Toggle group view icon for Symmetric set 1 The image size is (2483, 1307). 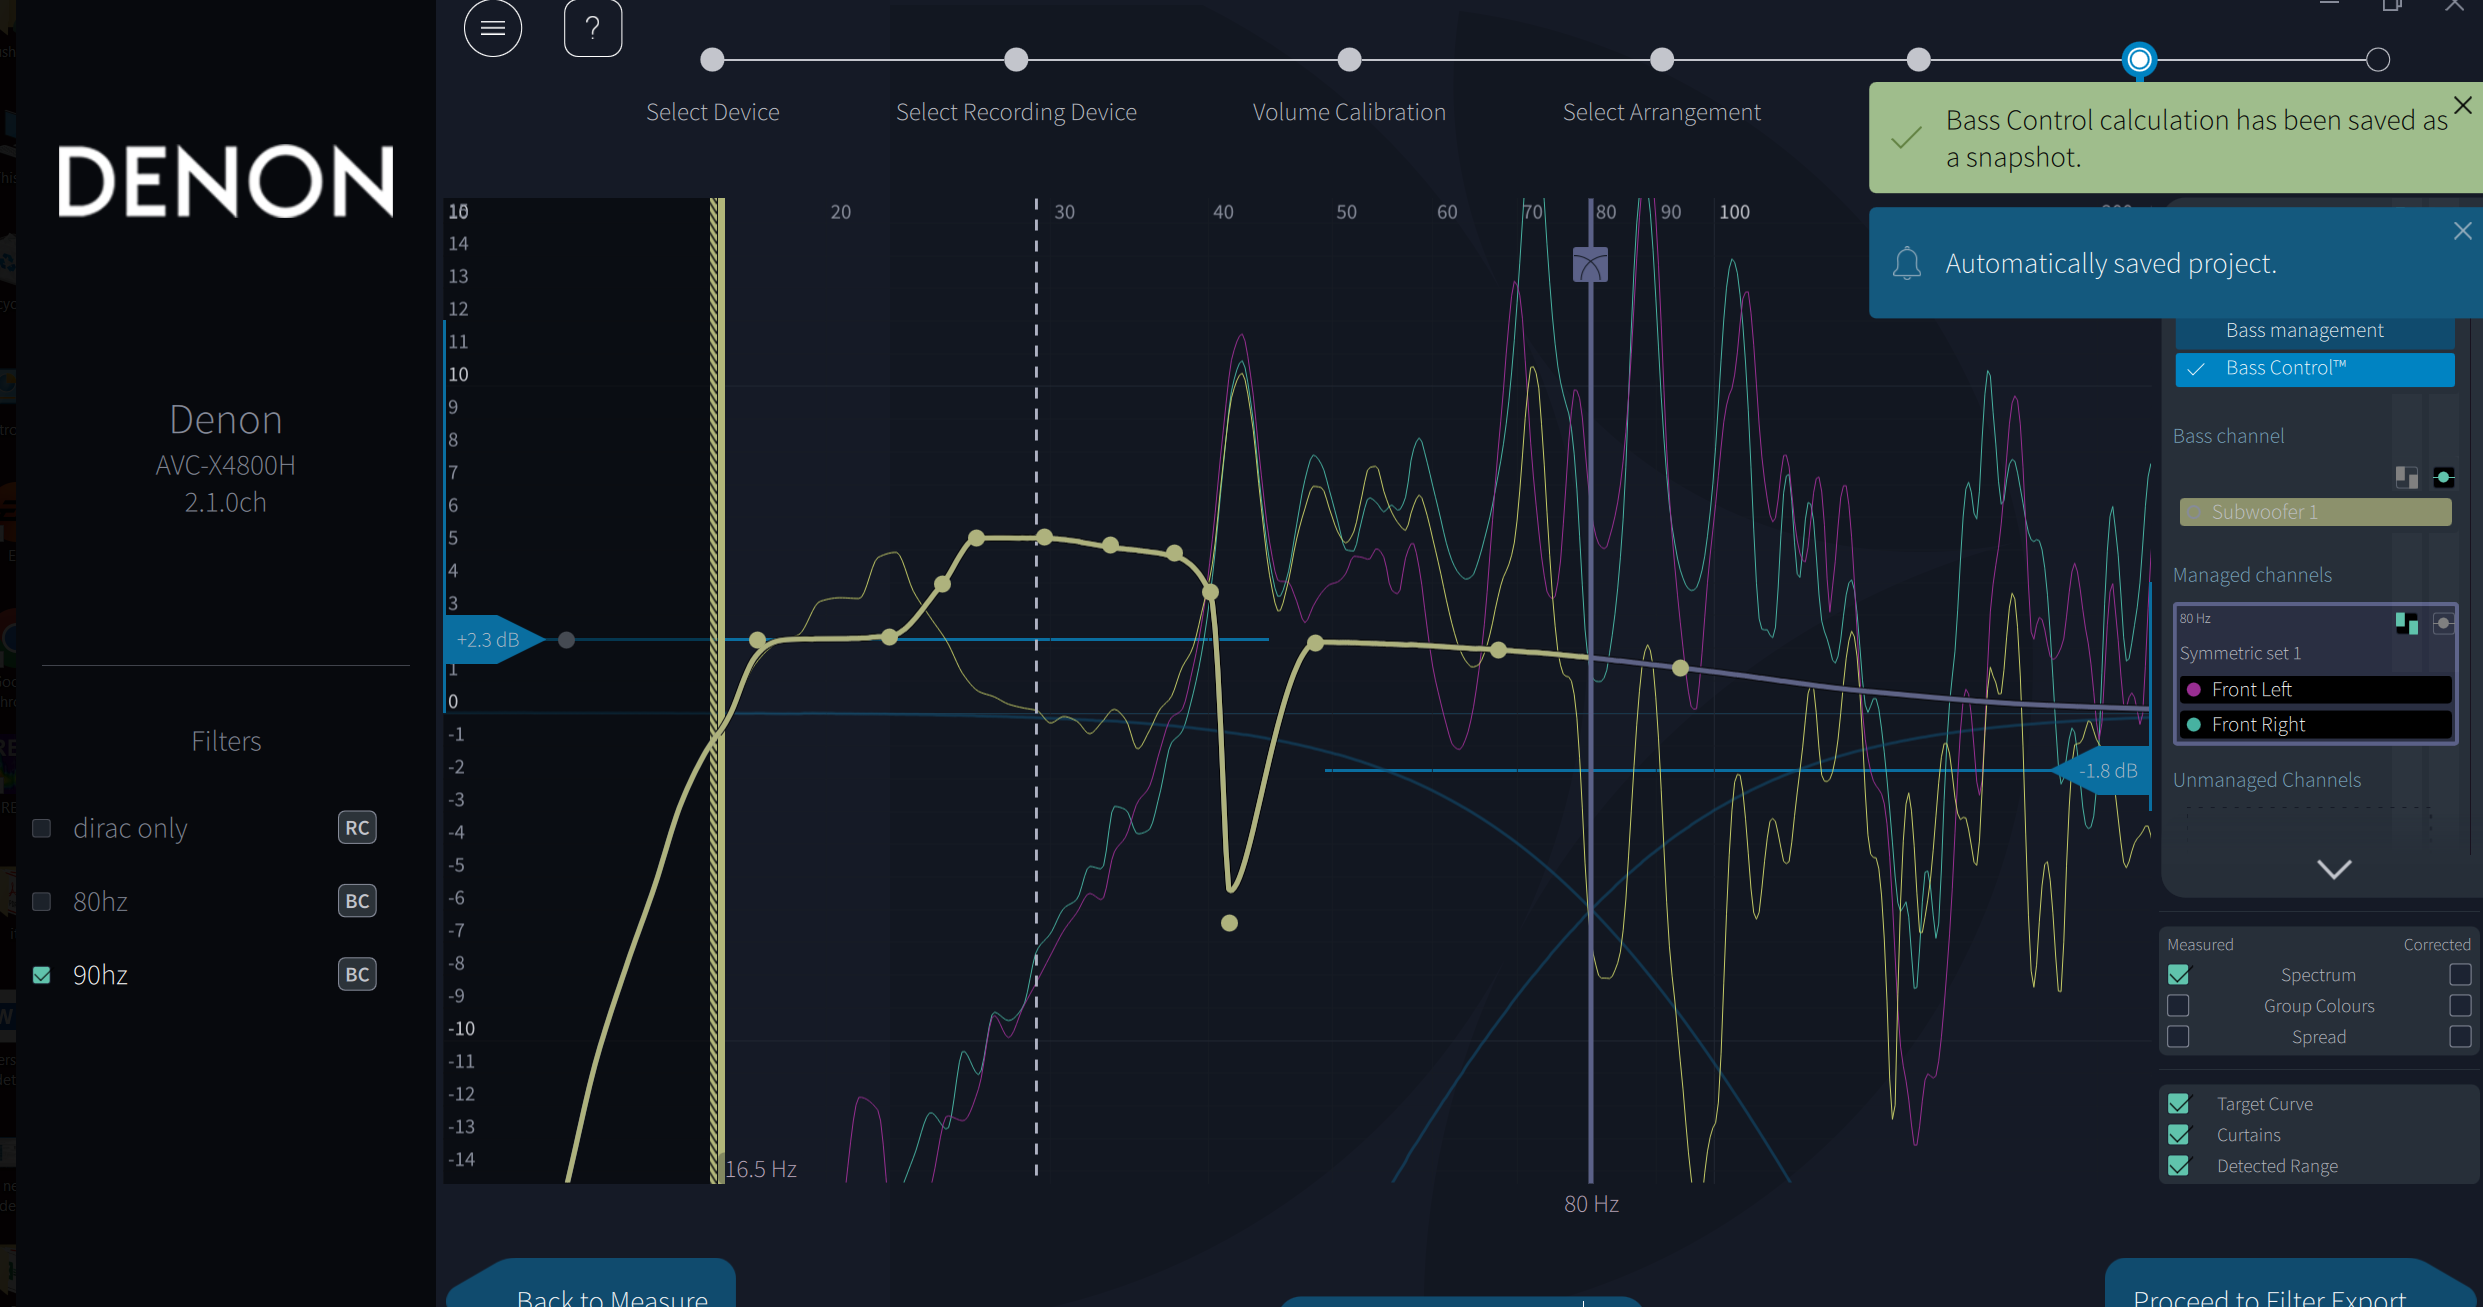pyautogui.click(x=2407, y=623)
